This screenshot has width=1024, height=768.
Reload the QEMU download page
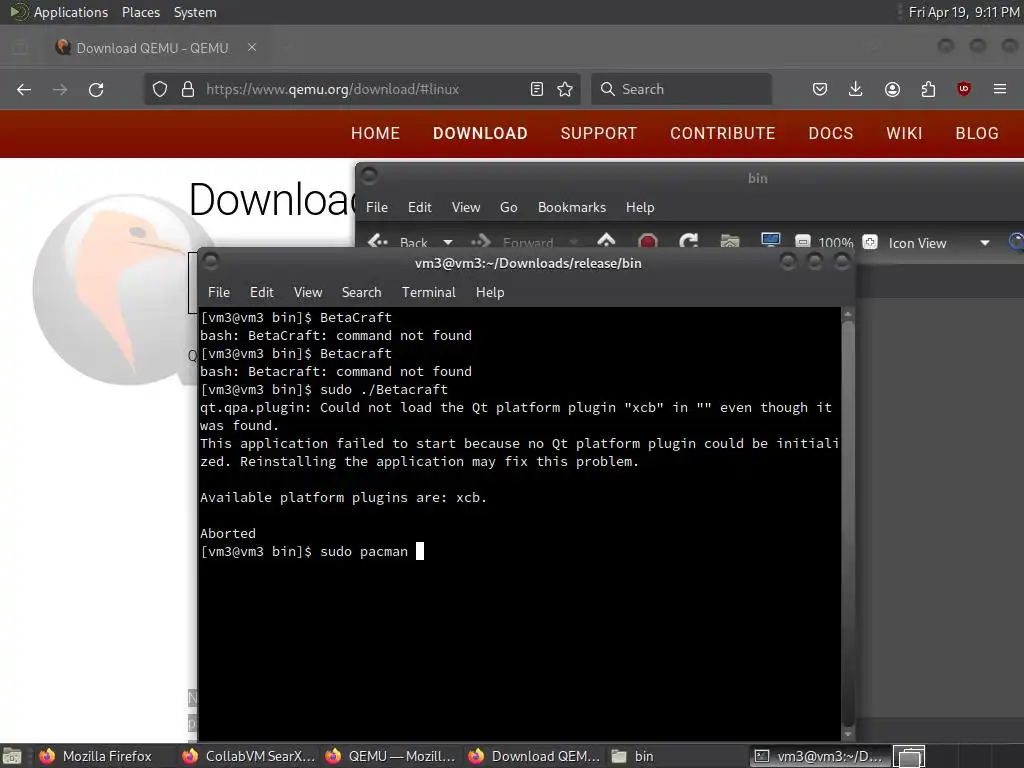[x=96, y=89]
